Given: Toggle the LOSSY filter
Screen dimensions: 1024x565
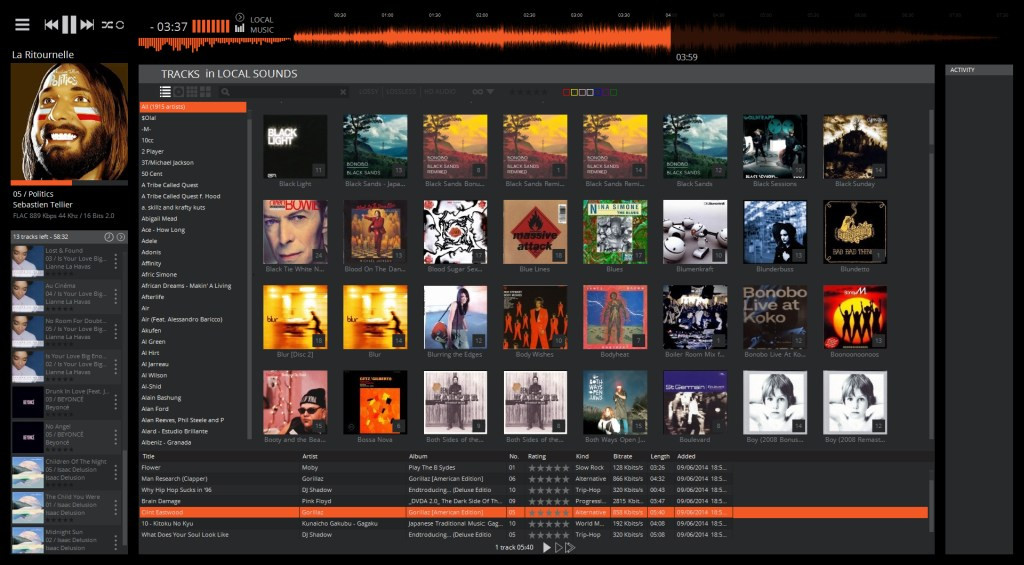Looking at the screenshot, I should coord(368,92).
